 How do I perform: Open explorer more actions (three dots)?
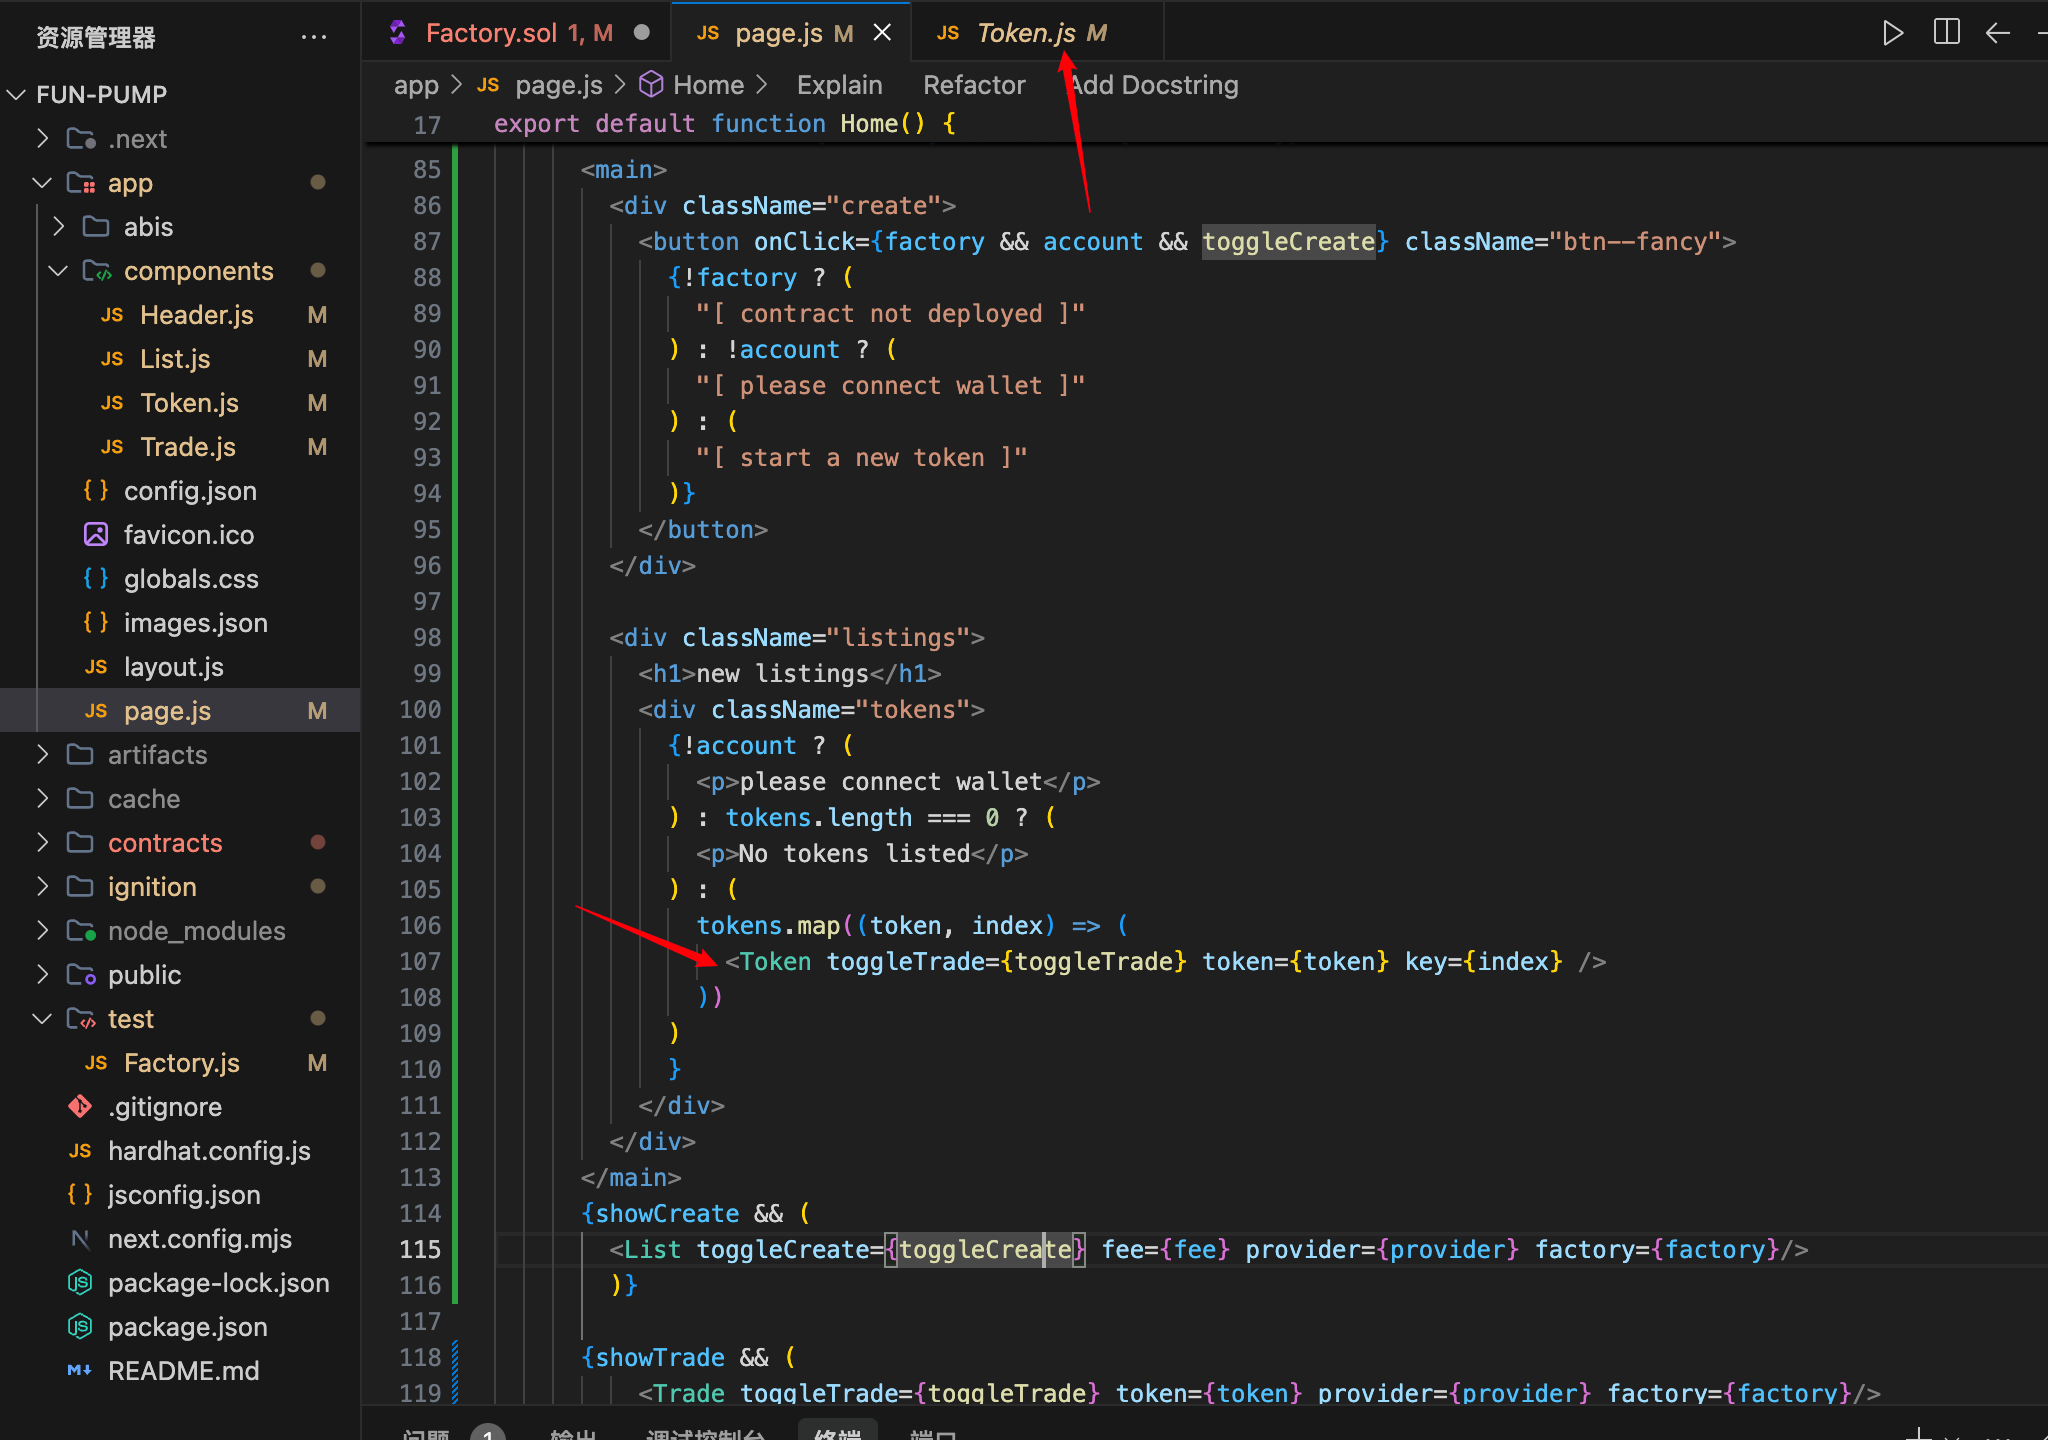314,38
